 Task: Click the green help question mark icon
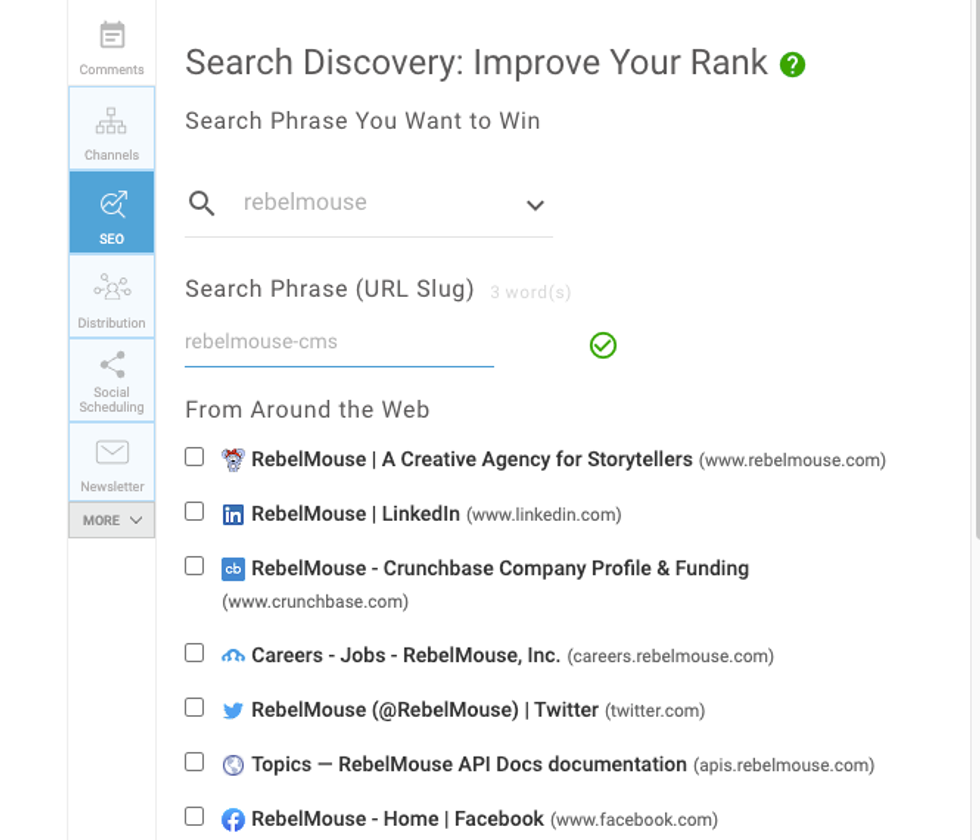coord(793,65)
